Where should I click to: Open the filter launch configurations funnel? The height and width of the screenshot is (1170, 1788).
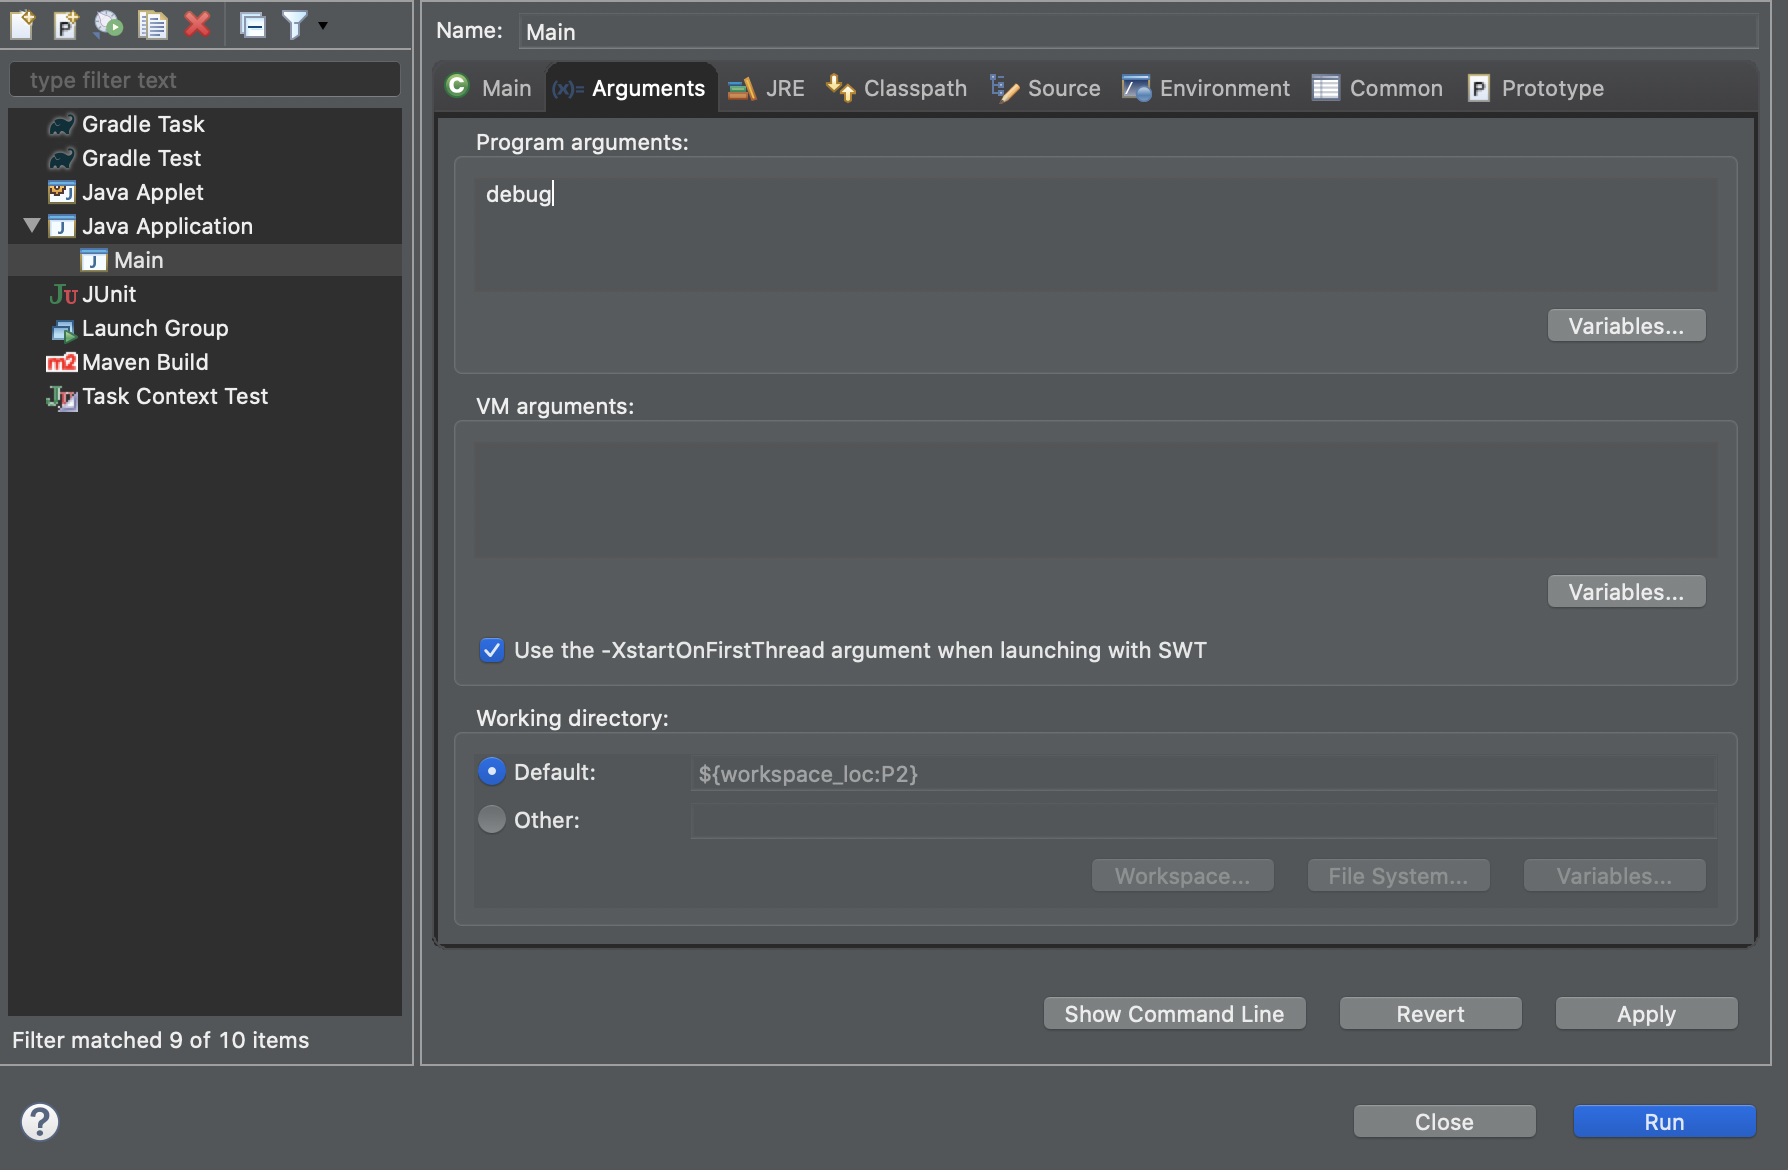click(x=294, y=24)
